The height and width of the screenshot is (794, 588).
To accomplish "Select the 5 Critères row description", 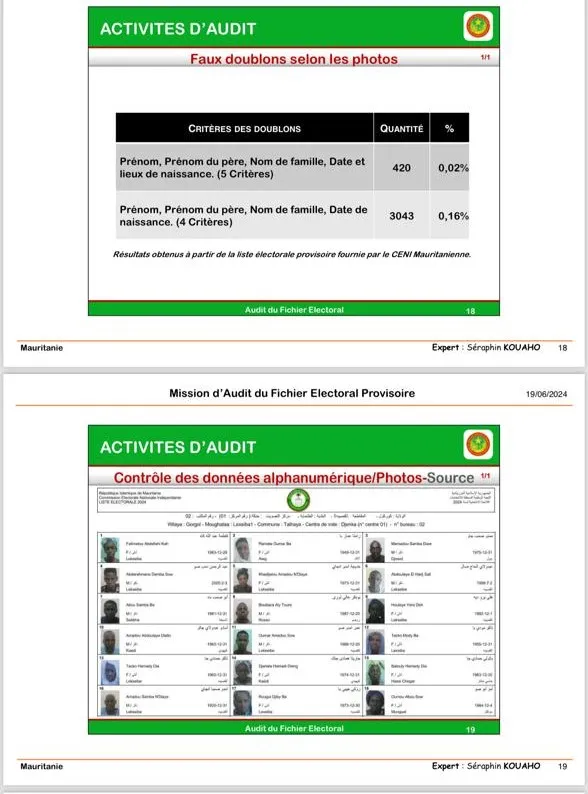I will 242,168.
